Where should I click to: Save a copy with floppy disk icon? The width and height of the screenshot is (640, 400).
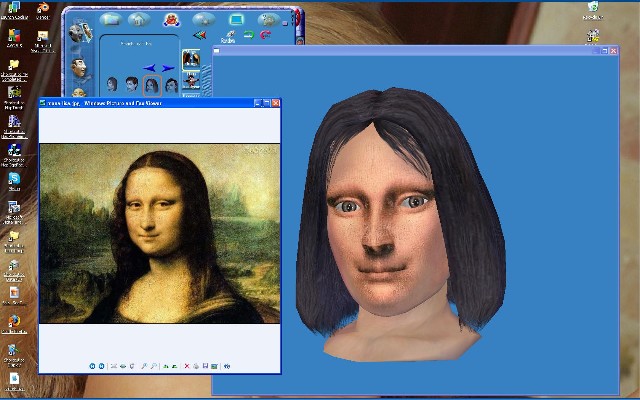pyautogui.click(x=205, y=366)
